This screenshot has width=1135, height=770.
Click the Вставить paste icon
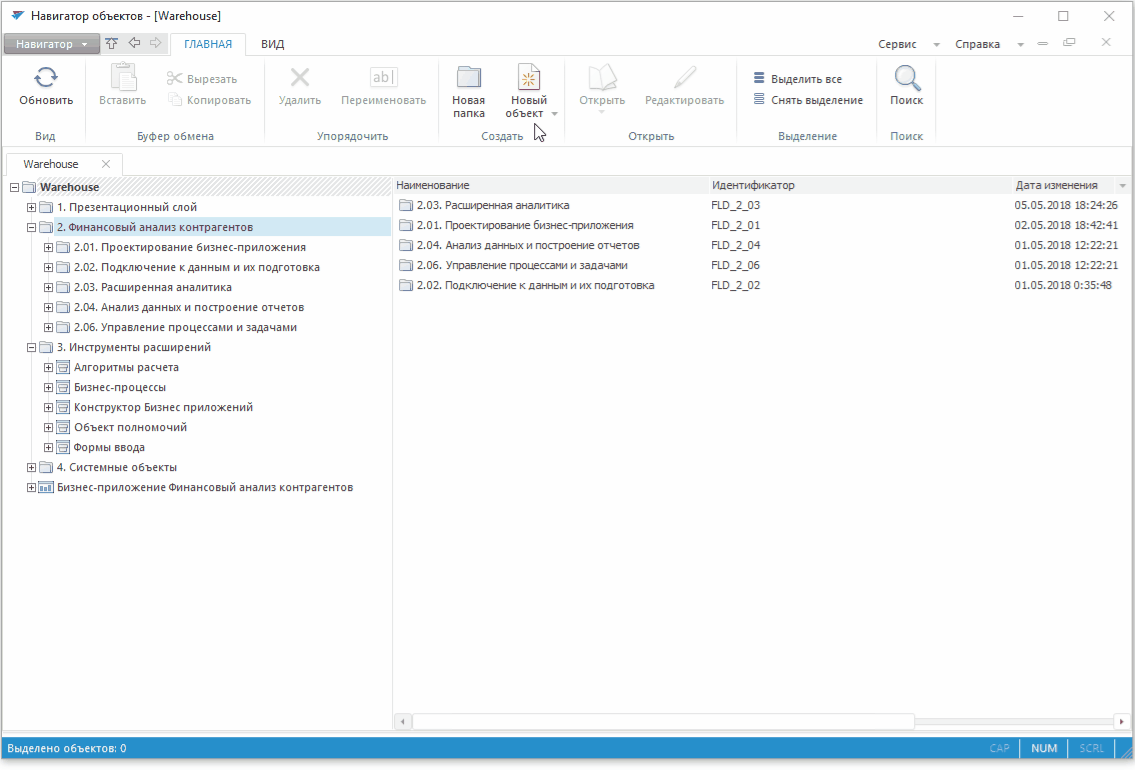coord(122,77)
